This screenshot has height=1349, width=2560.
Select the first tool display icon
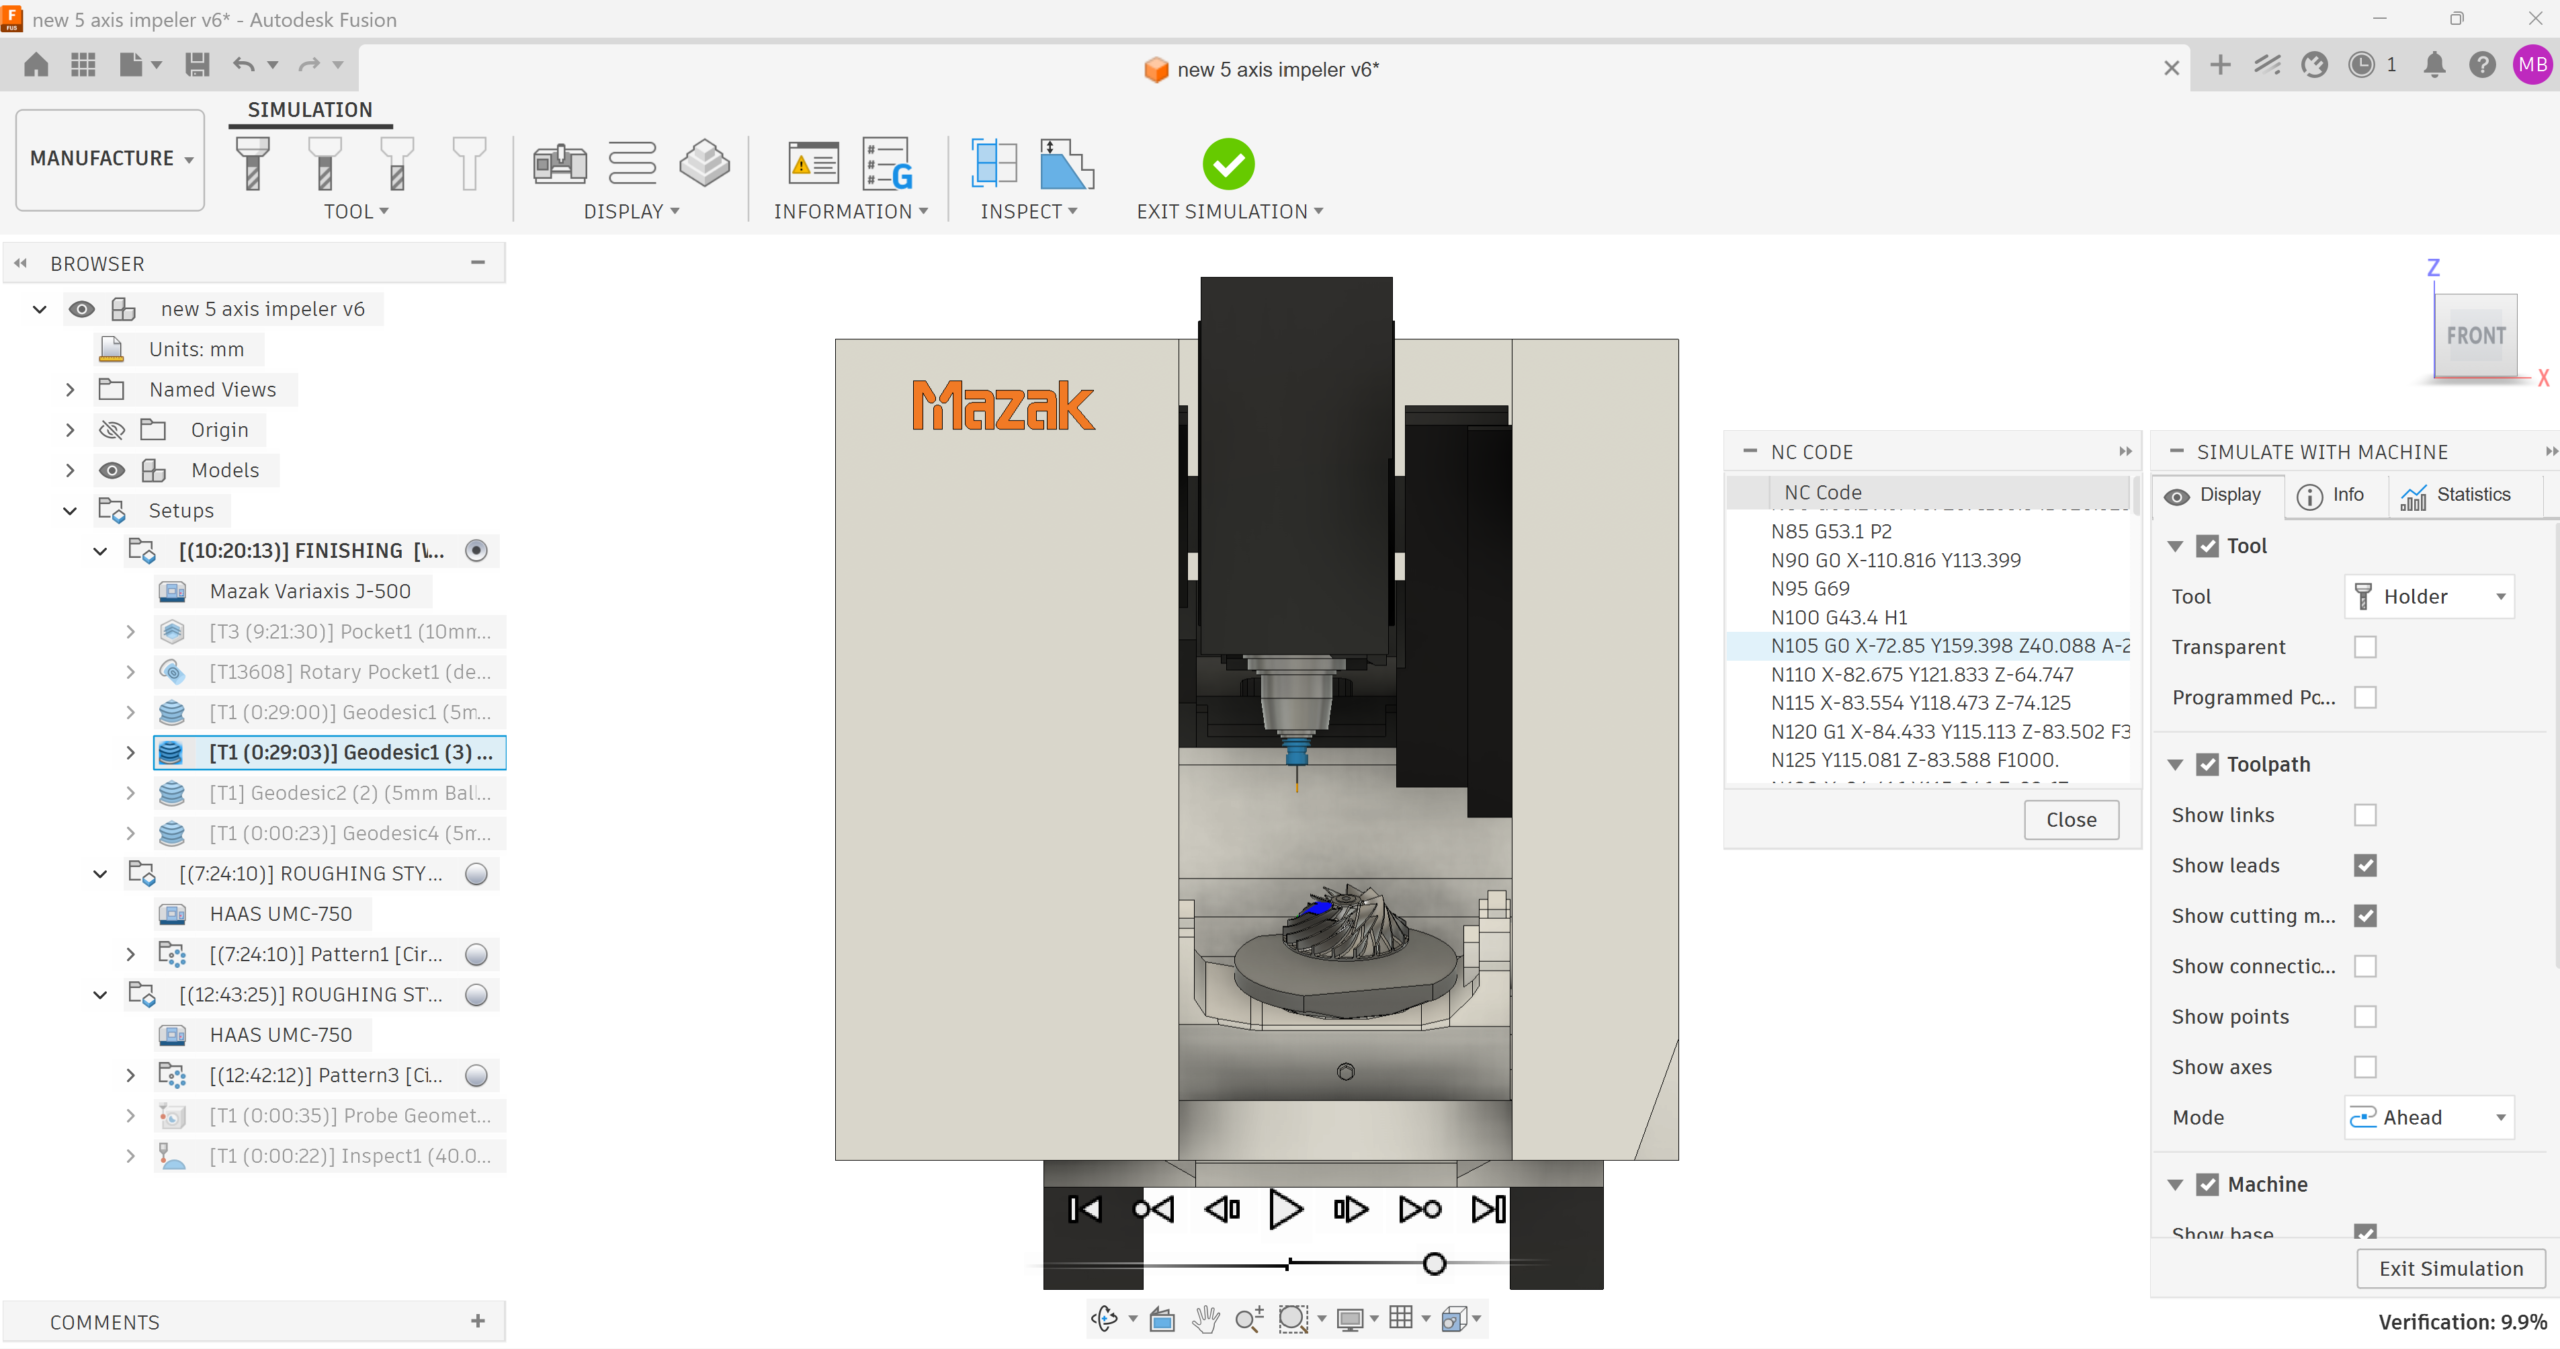(x=252, y=163)
